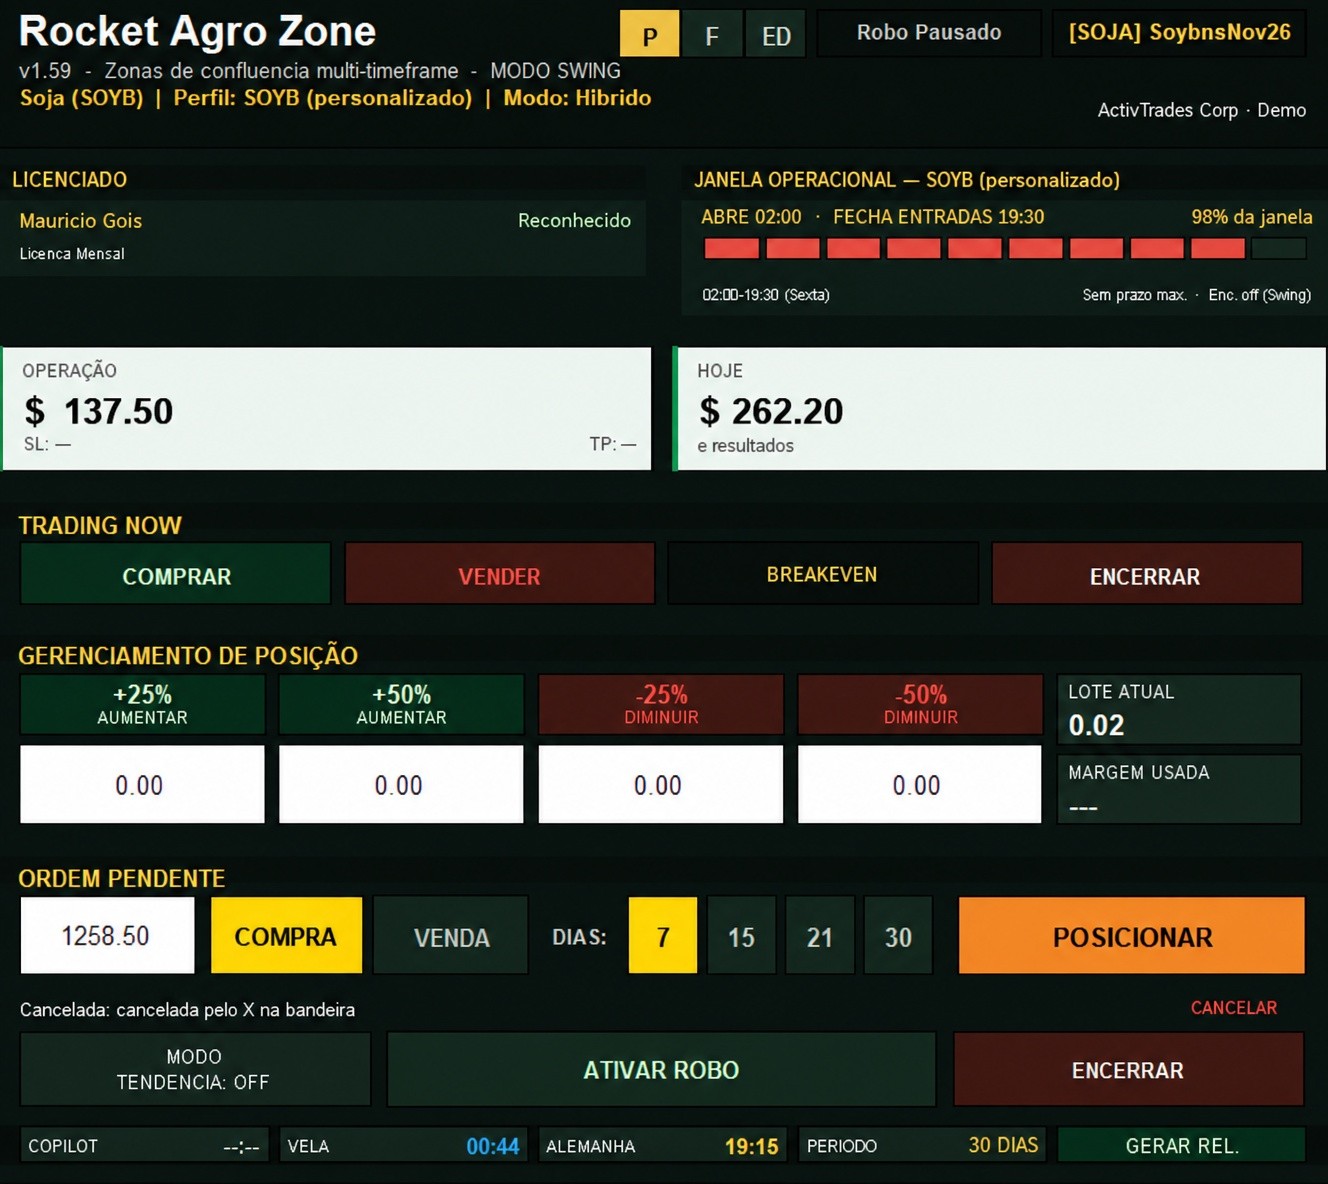Open the ED mode tab
This screenshot has height=1184, width=1328.
pos(776,35)
